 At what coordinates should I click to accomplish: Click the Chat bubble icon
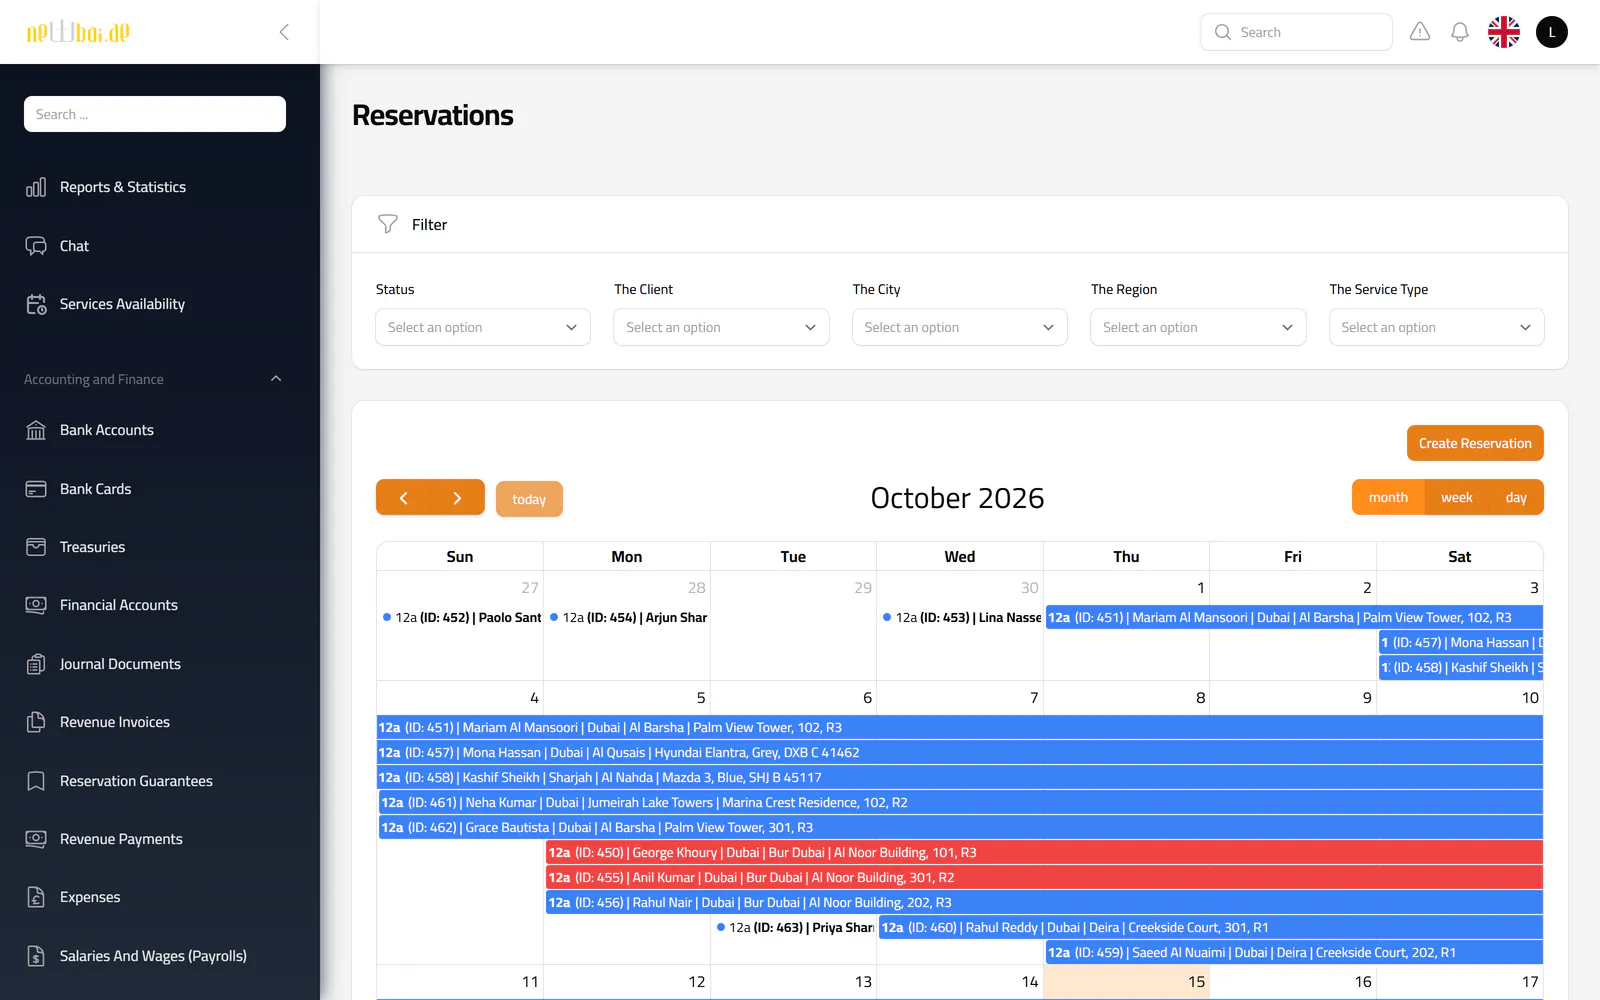coord(36,246)
